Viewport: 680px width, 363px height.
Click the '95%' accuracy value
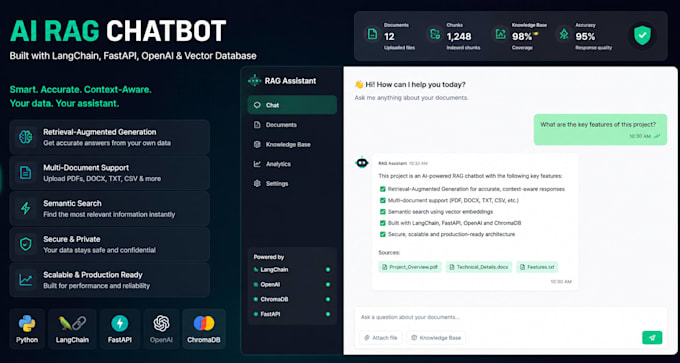[x=585, y=37]
